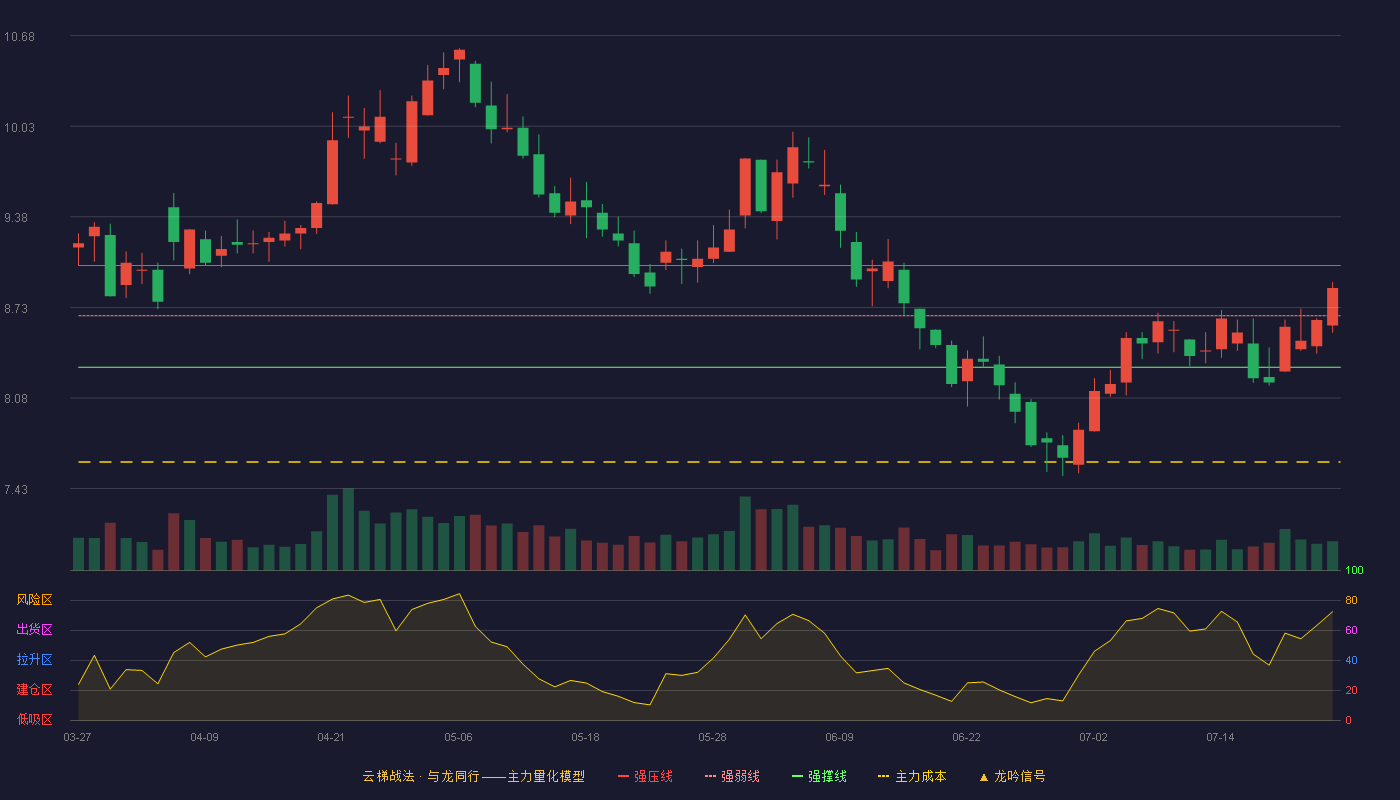Image resolution: width=1400 pixels, height=800 pixels.
Task: Click the green 100 indicator scale label
Action: pyautogui.click(x=1354, y=571)
